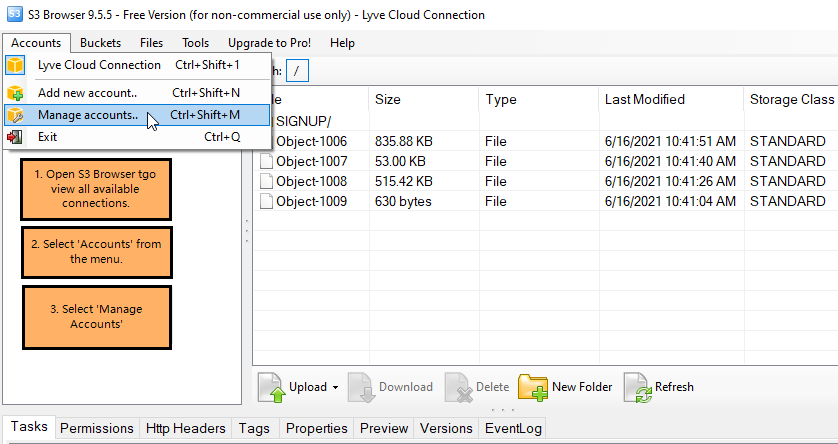838x444 pixels.
Task: Switch to the Http Headers tab
Action: tap(186, 428)
